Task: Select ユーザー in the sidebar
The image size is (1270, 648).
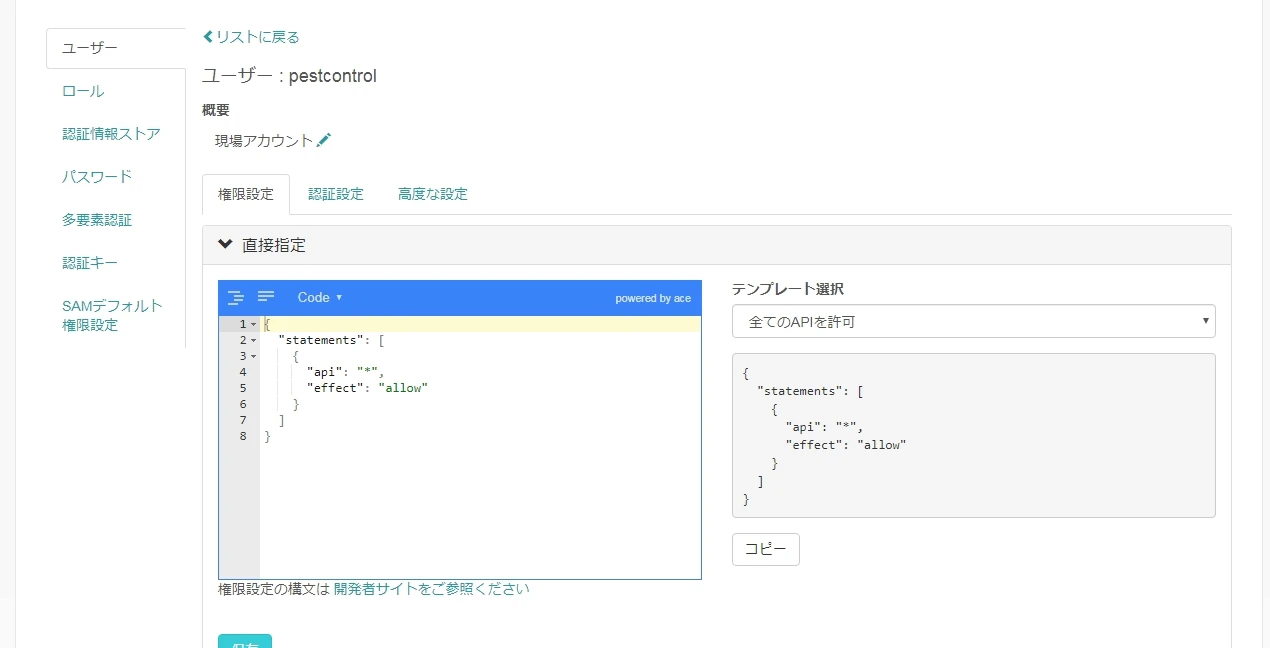Action: click(115, 48)
